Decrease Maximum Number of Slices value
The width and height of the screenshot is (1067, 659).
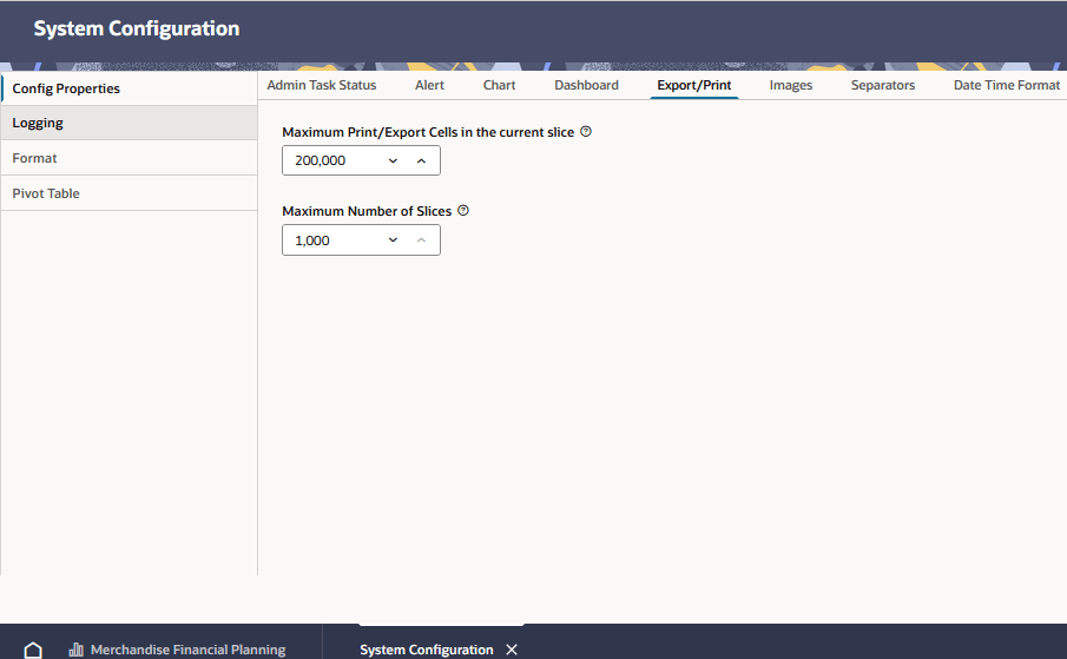[393, 240]
